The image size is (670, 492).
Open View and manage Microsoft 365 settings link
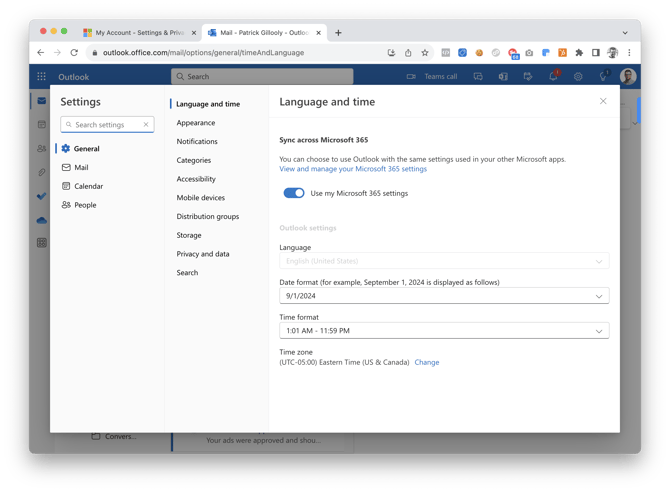tap(353, 169)
